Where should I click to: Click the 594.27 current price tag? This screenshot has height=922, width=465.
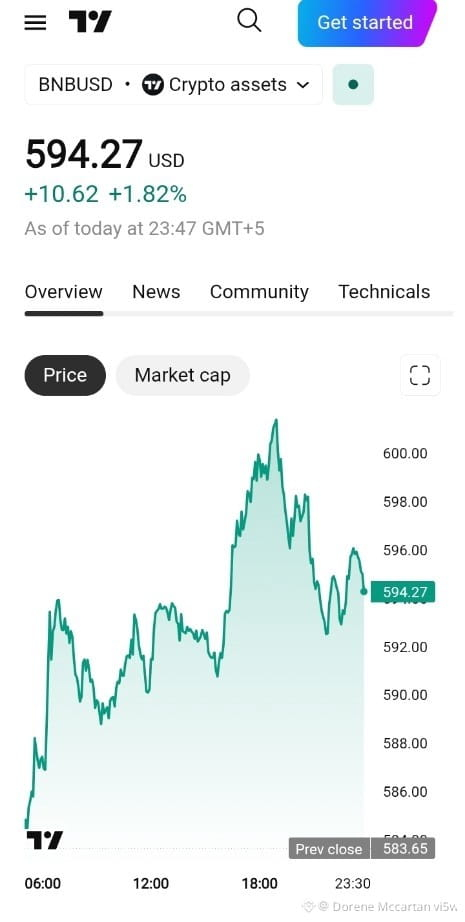[x=403, y=592]
